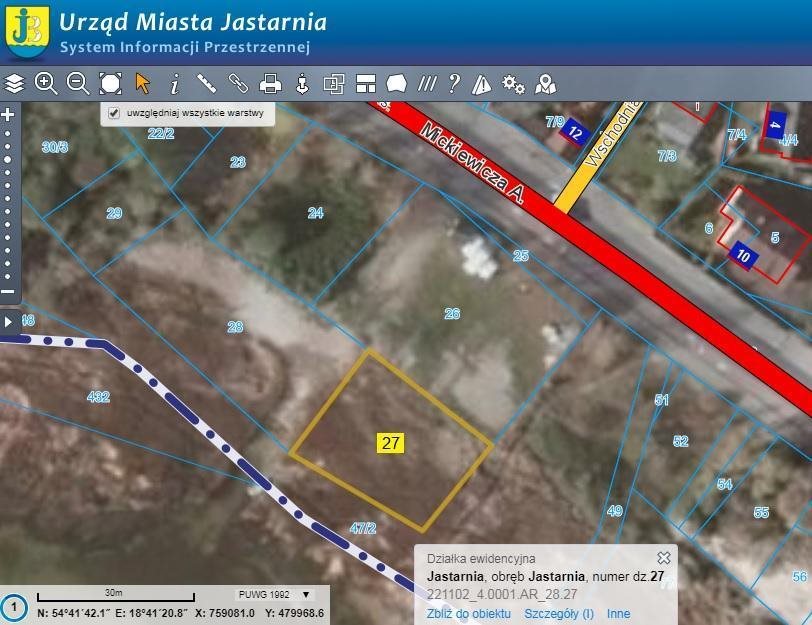
Task: Click the Wschodnia street label
Action: point(612,134)
